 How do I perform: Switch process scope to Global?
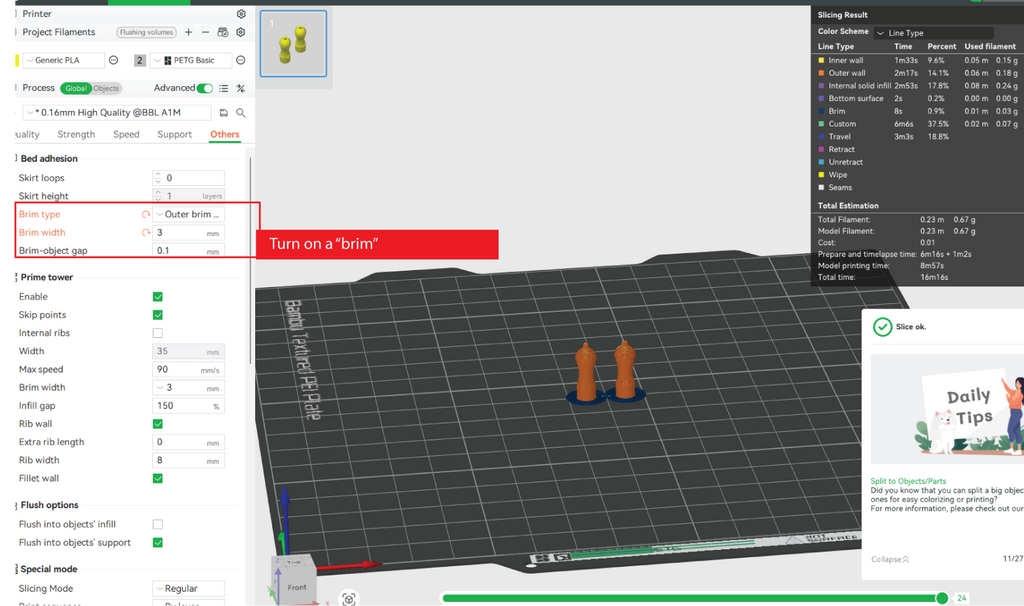pyautogui.click(x=76, y=88)
